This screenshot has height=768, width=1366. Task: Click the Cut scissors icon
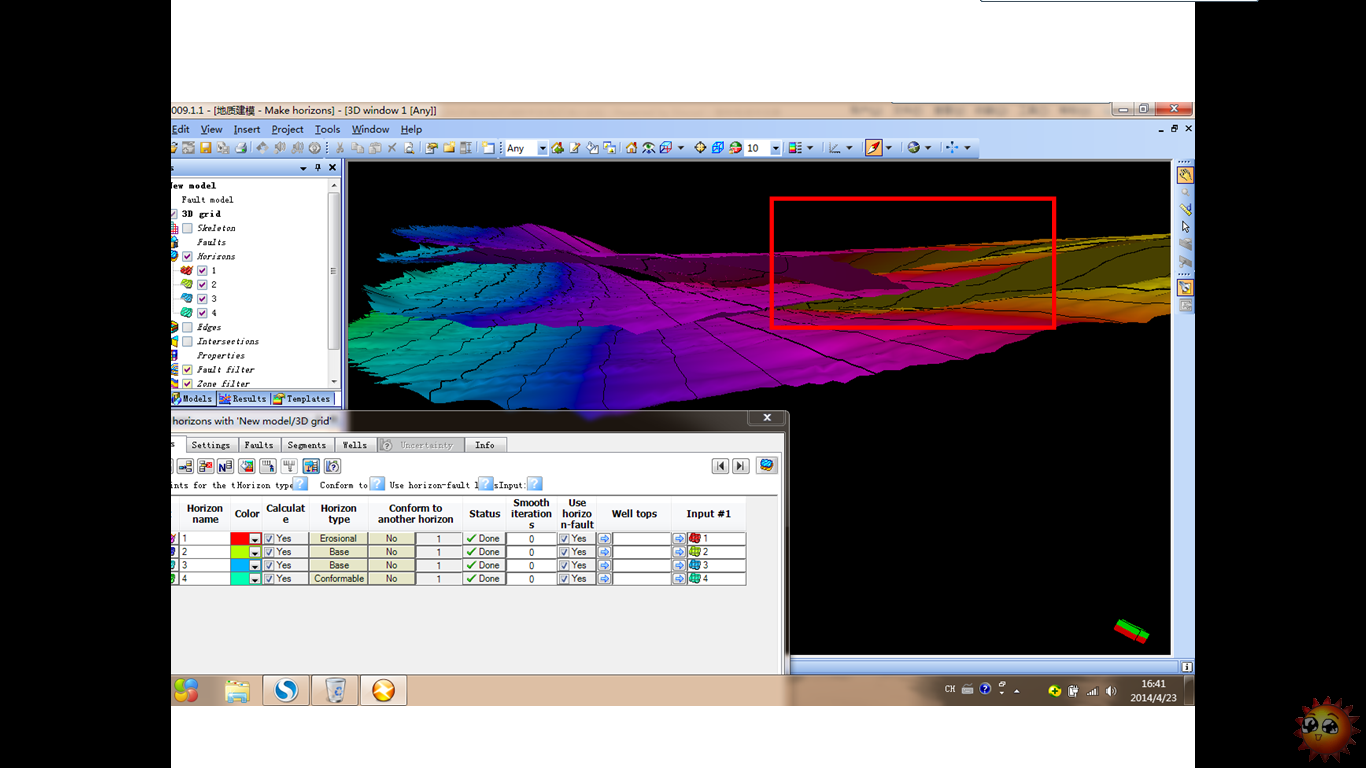(340, 148)
